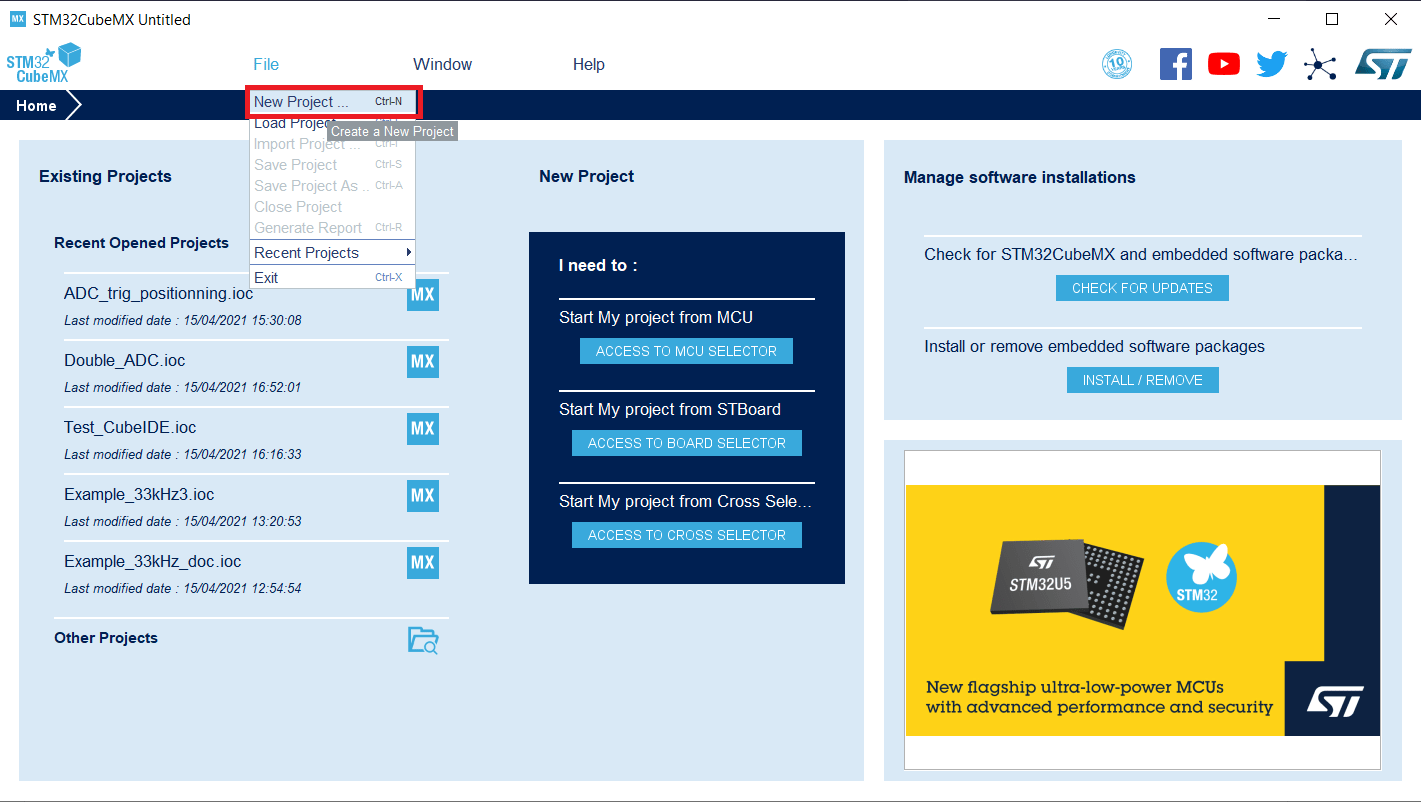1421x802 pixels.
Task: Click the STM32CubeMX logo
Action: click(43, 64)
